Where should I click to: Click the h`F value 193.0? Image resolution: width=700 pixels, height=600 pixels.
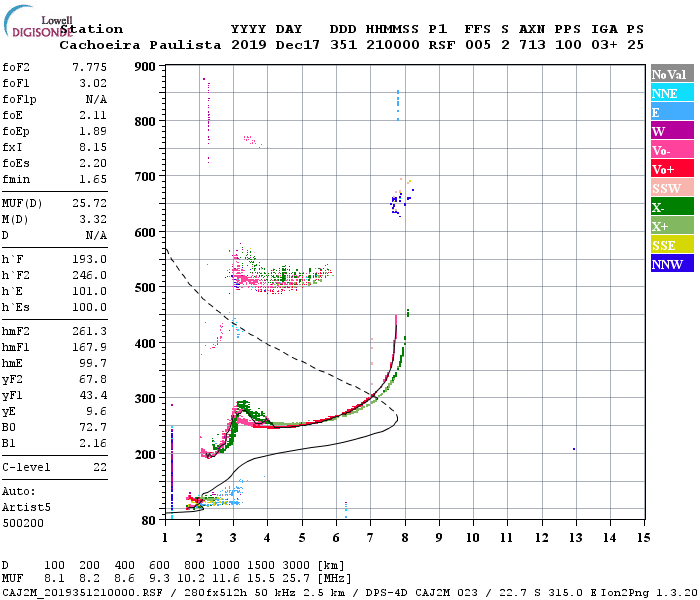tap(89, 259)
